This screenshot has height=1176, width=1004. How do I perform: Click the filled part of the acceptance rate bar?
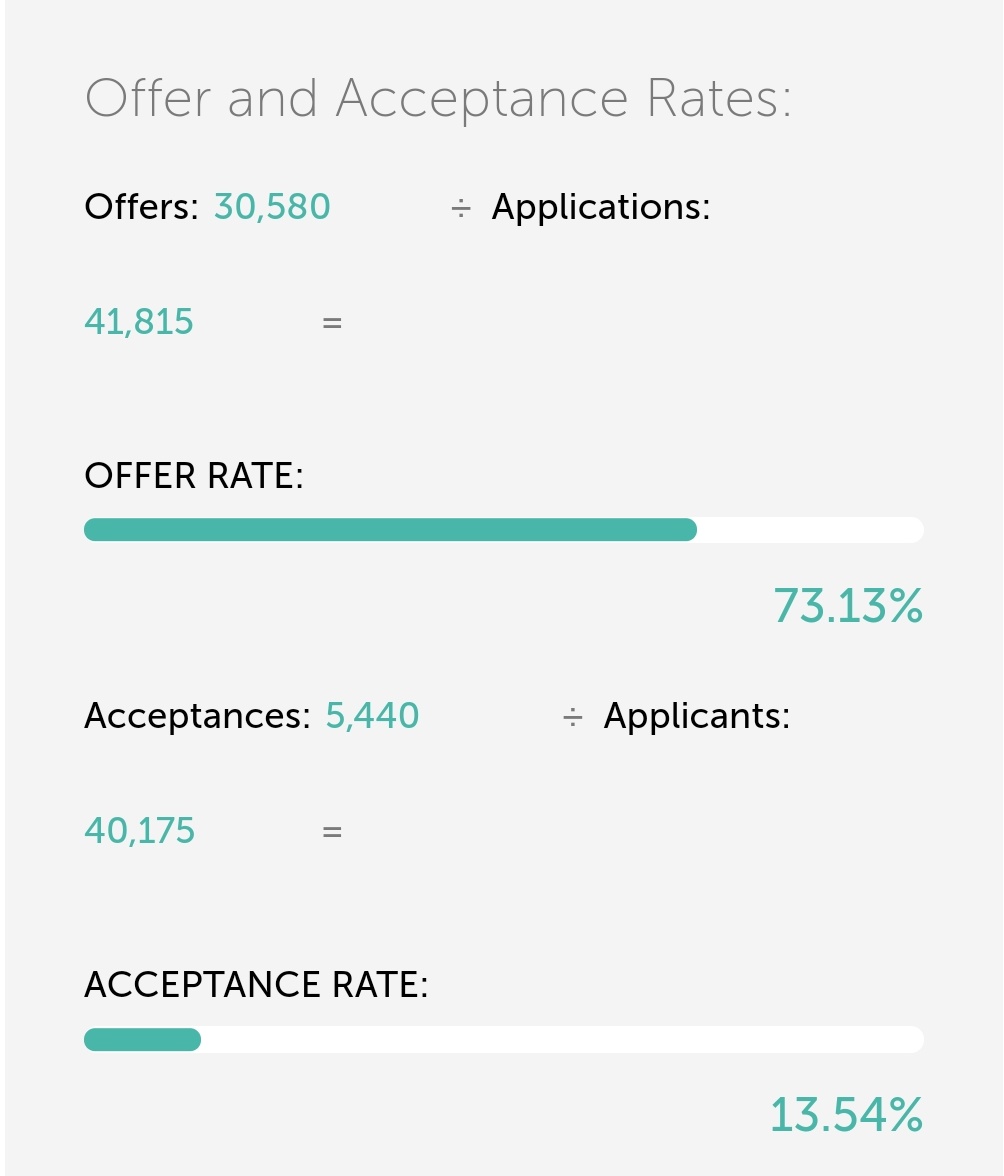tap(142, 1040)
